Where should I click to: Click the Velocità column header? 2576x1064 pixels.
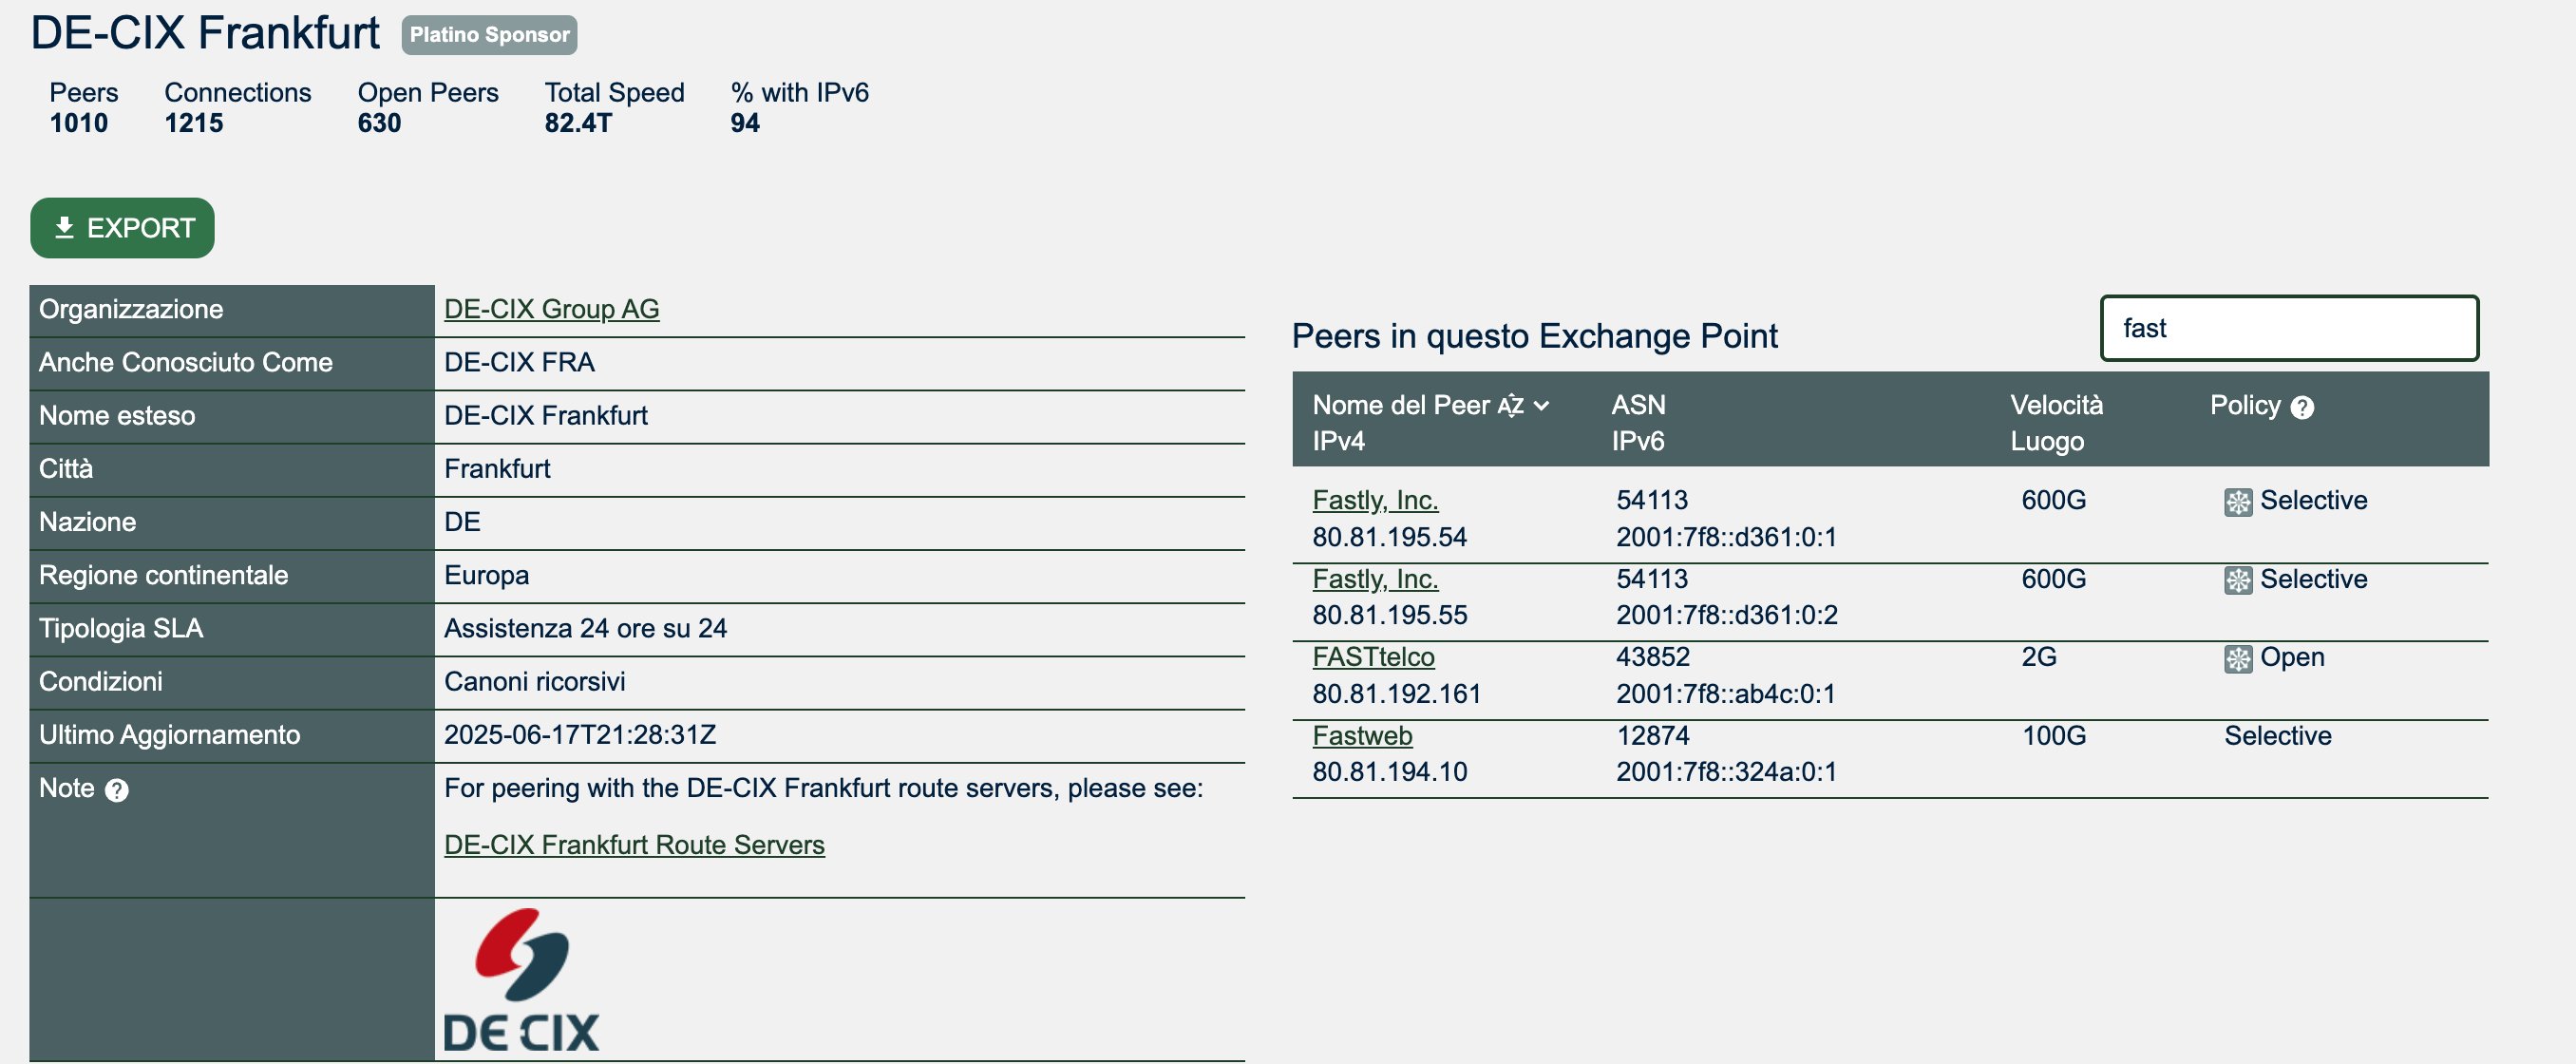click(2056, 405)
